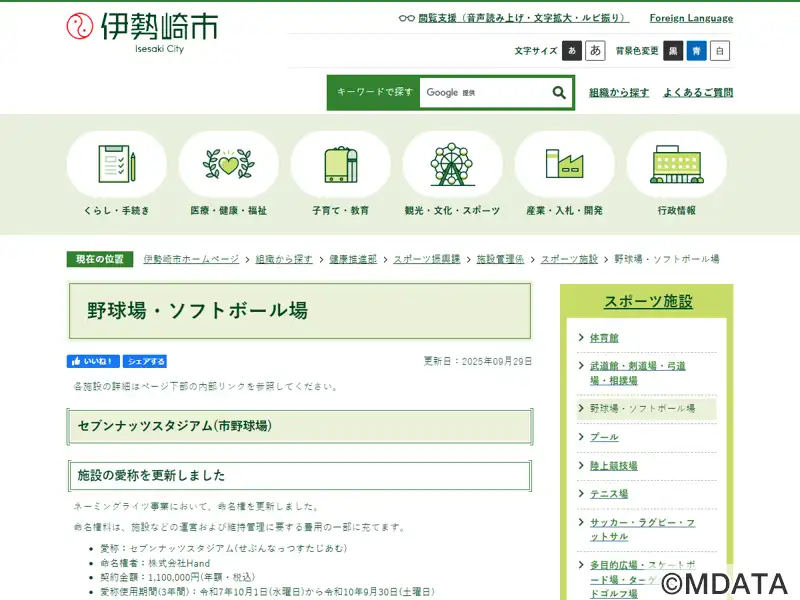Click the Facebook いいね! thumbs-up button
Image resolution: width=800 pixels, height=600 pixels.
93,361
